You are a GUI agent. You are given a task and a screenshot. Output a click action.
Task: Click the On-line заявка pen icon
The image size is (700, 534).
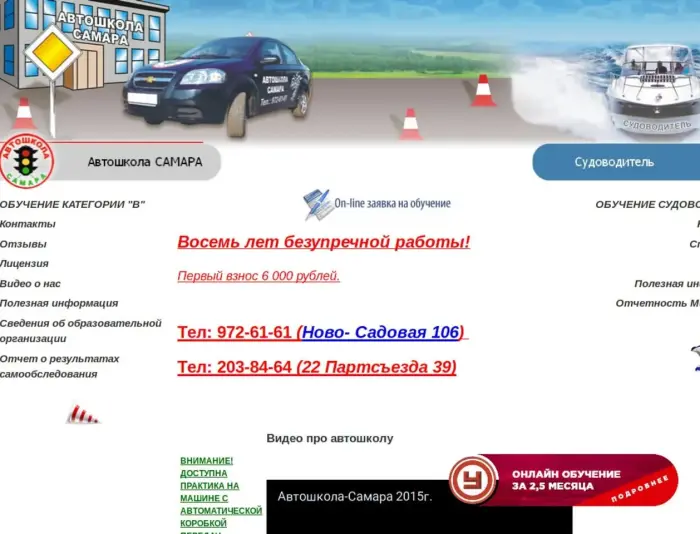[317, 204]
